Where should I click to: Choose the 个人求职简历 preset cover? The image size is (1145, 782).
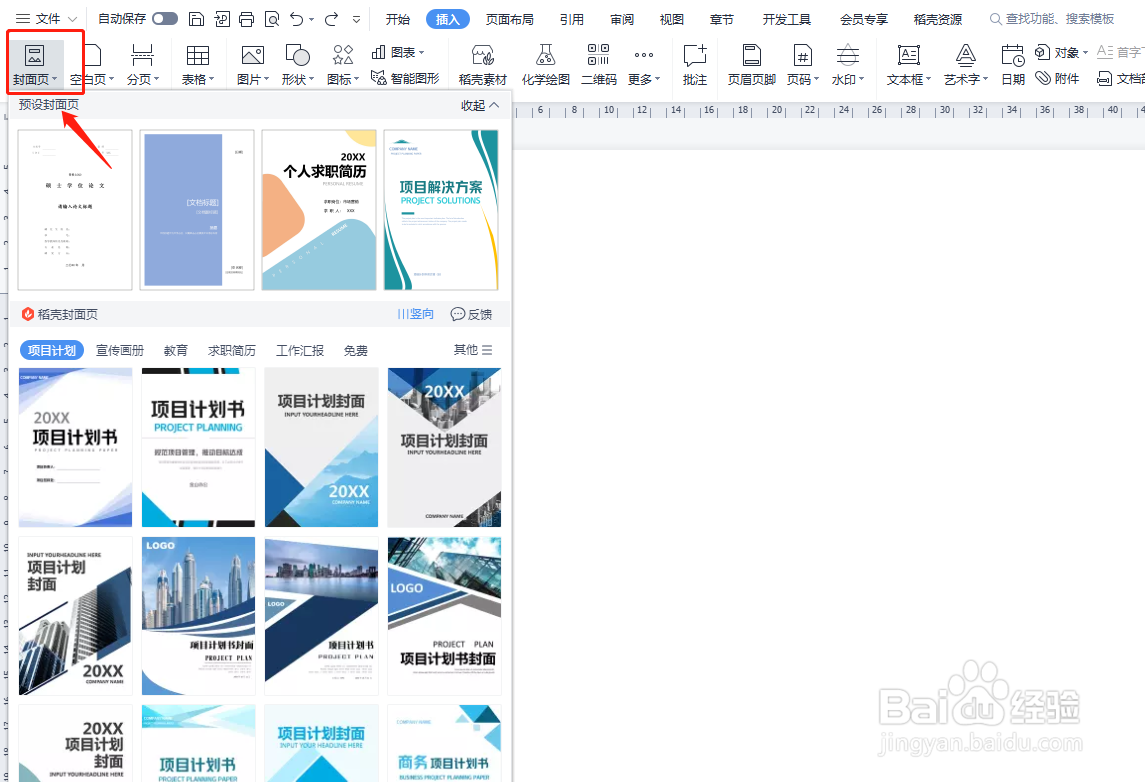(319, 210)
